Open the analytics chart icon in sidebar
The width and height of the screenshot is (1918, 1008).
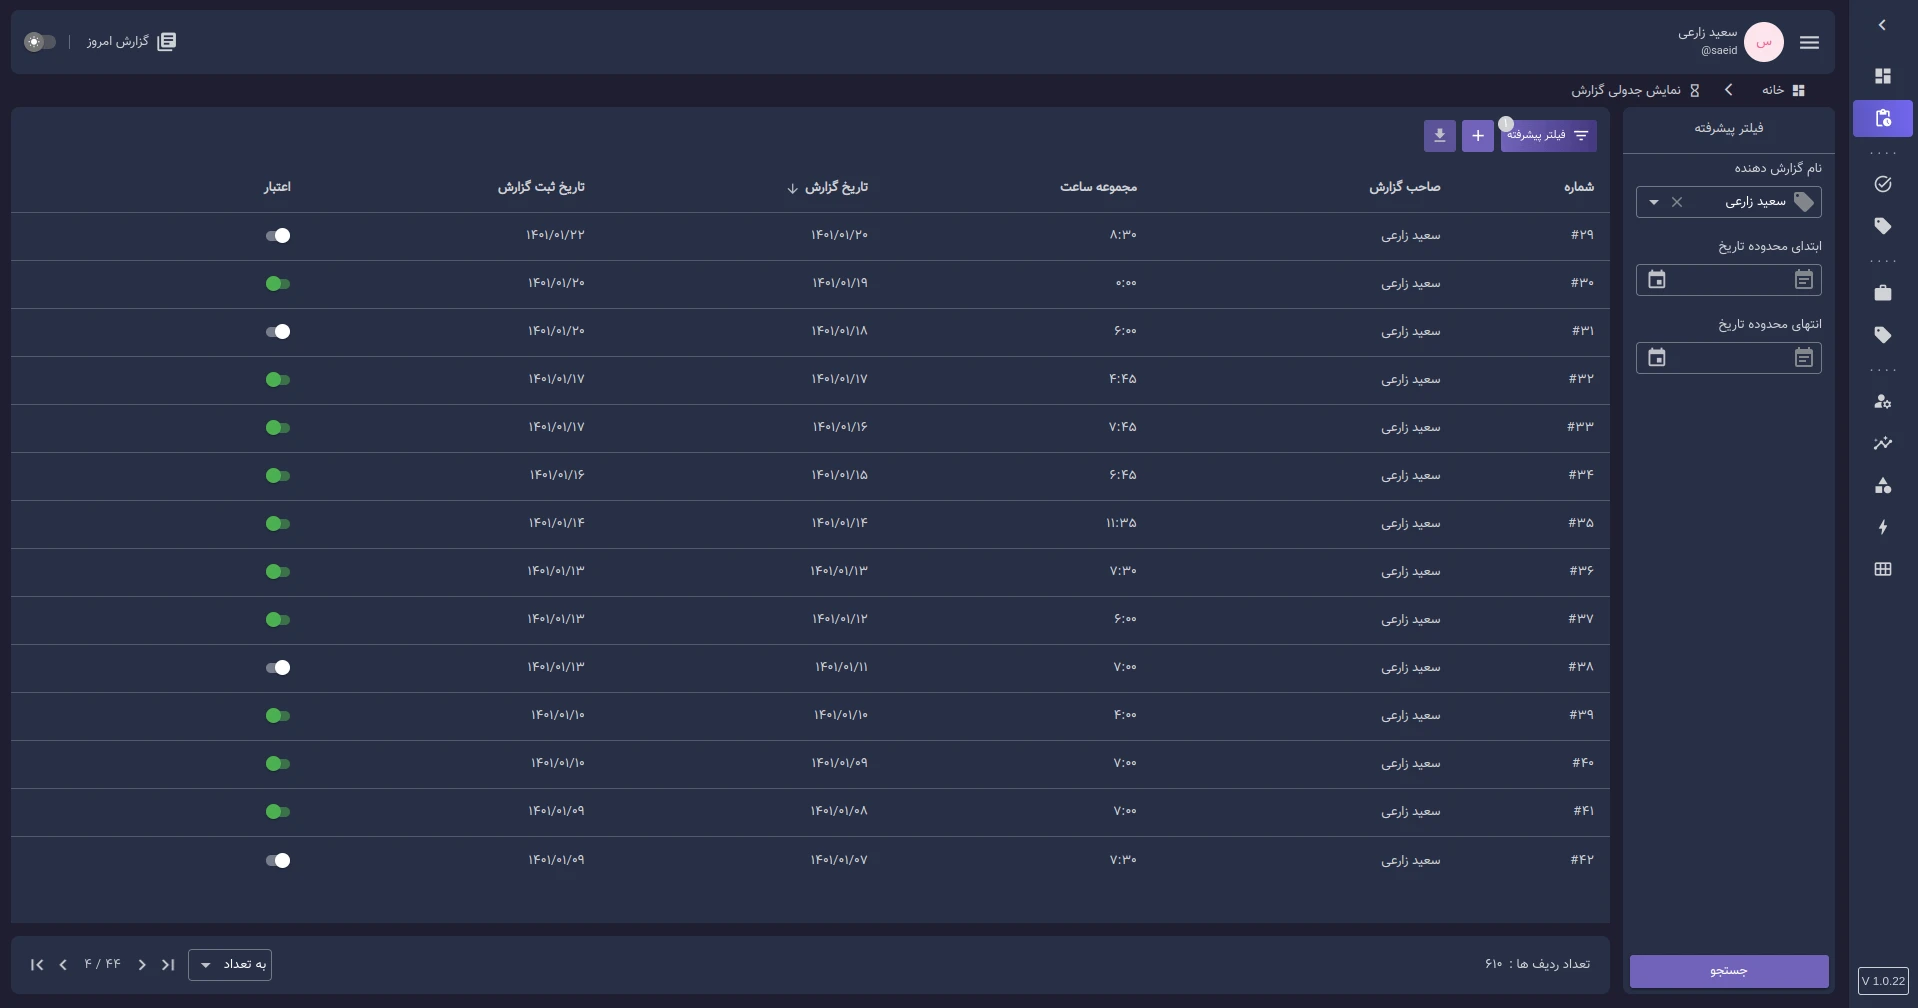[x=1882, y=443]
